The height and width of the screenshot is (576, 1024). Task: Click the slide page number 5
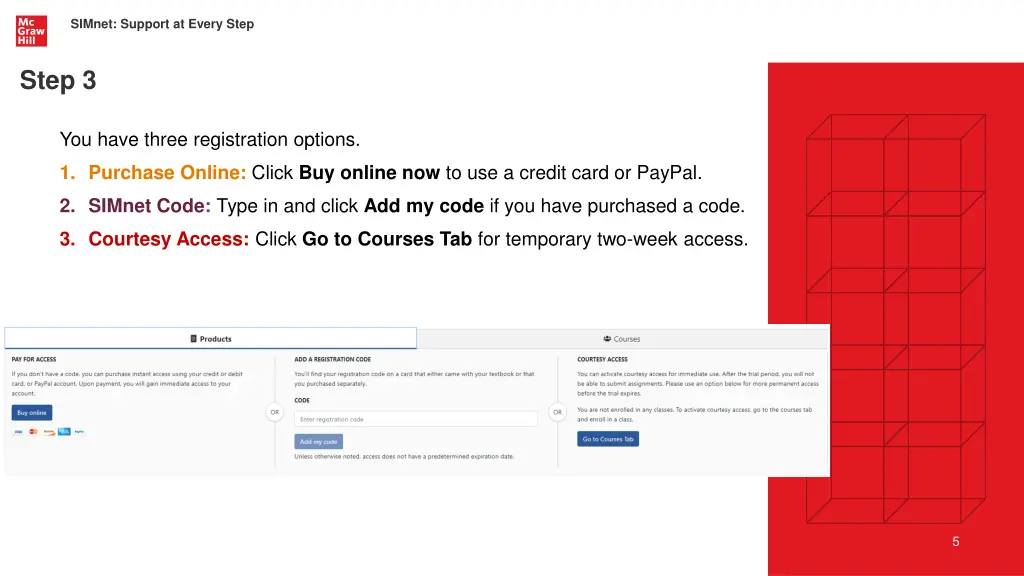(955, 541)
